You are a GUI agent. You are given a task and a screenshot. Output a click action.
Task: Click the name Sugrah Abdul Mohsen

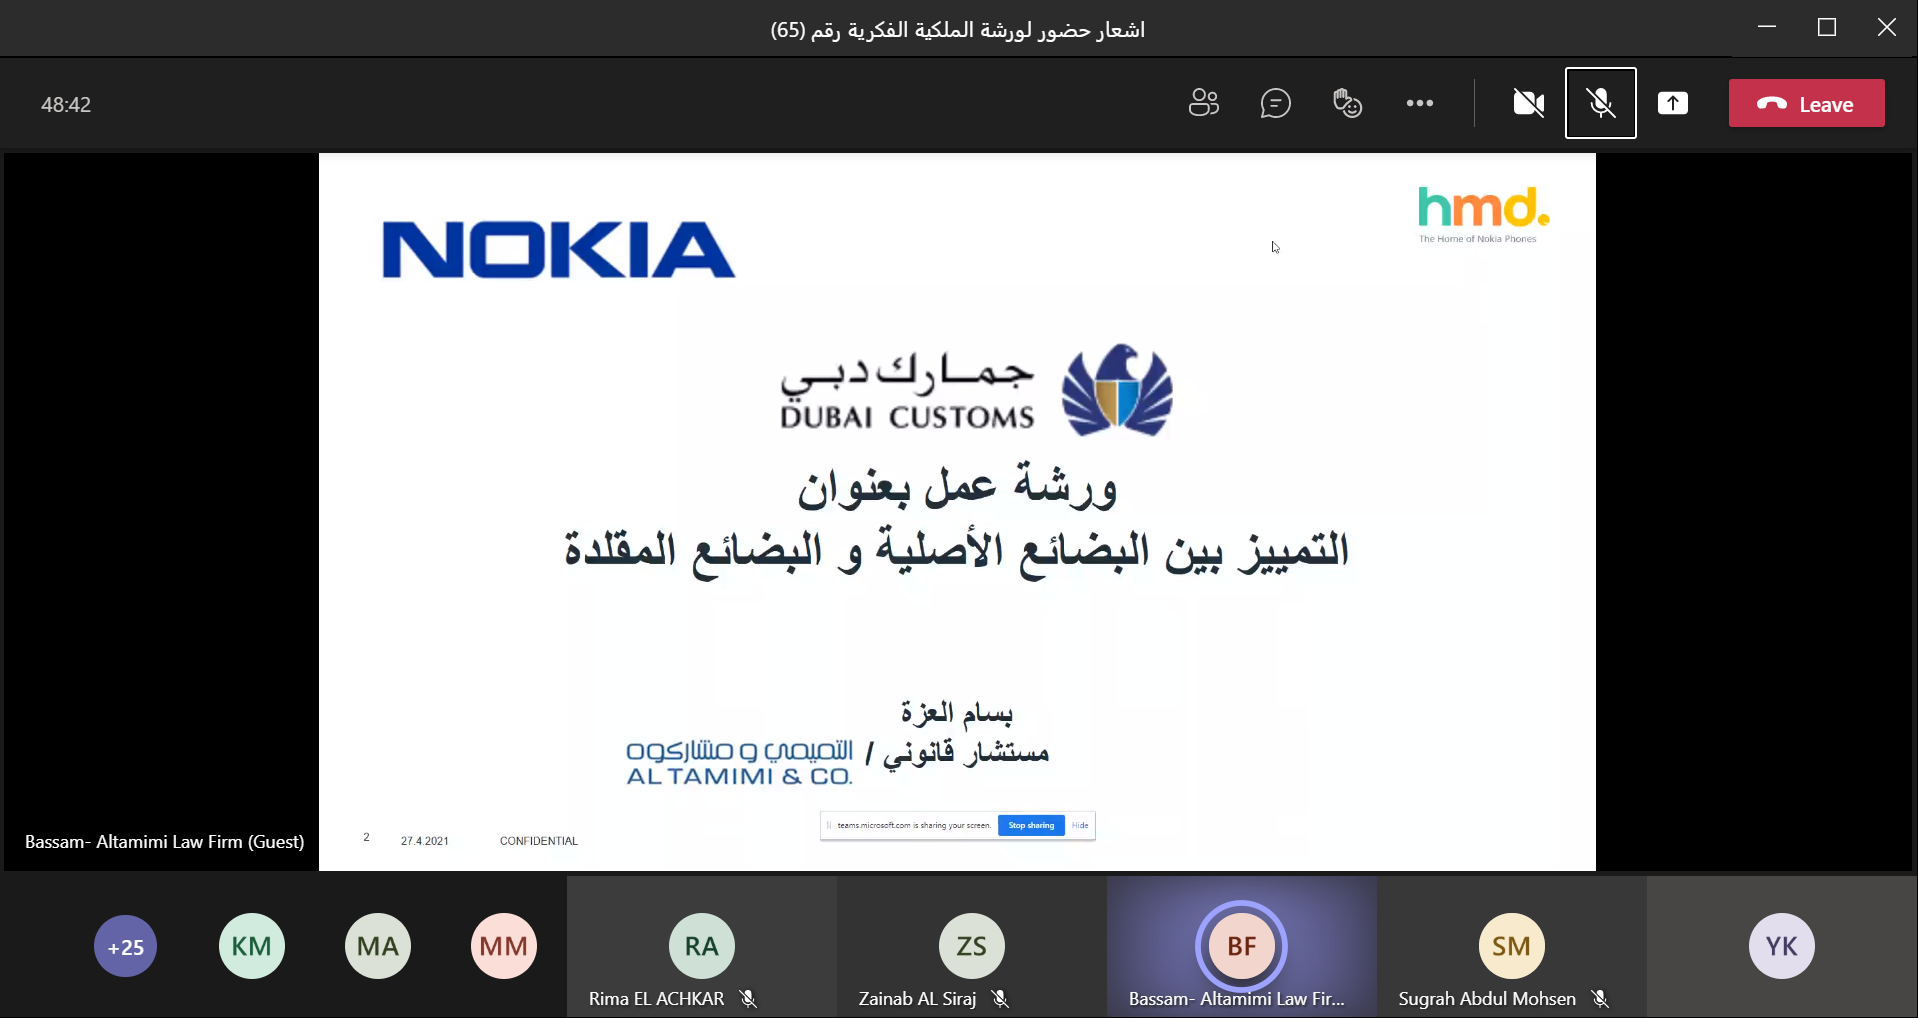click(1487, 998)
